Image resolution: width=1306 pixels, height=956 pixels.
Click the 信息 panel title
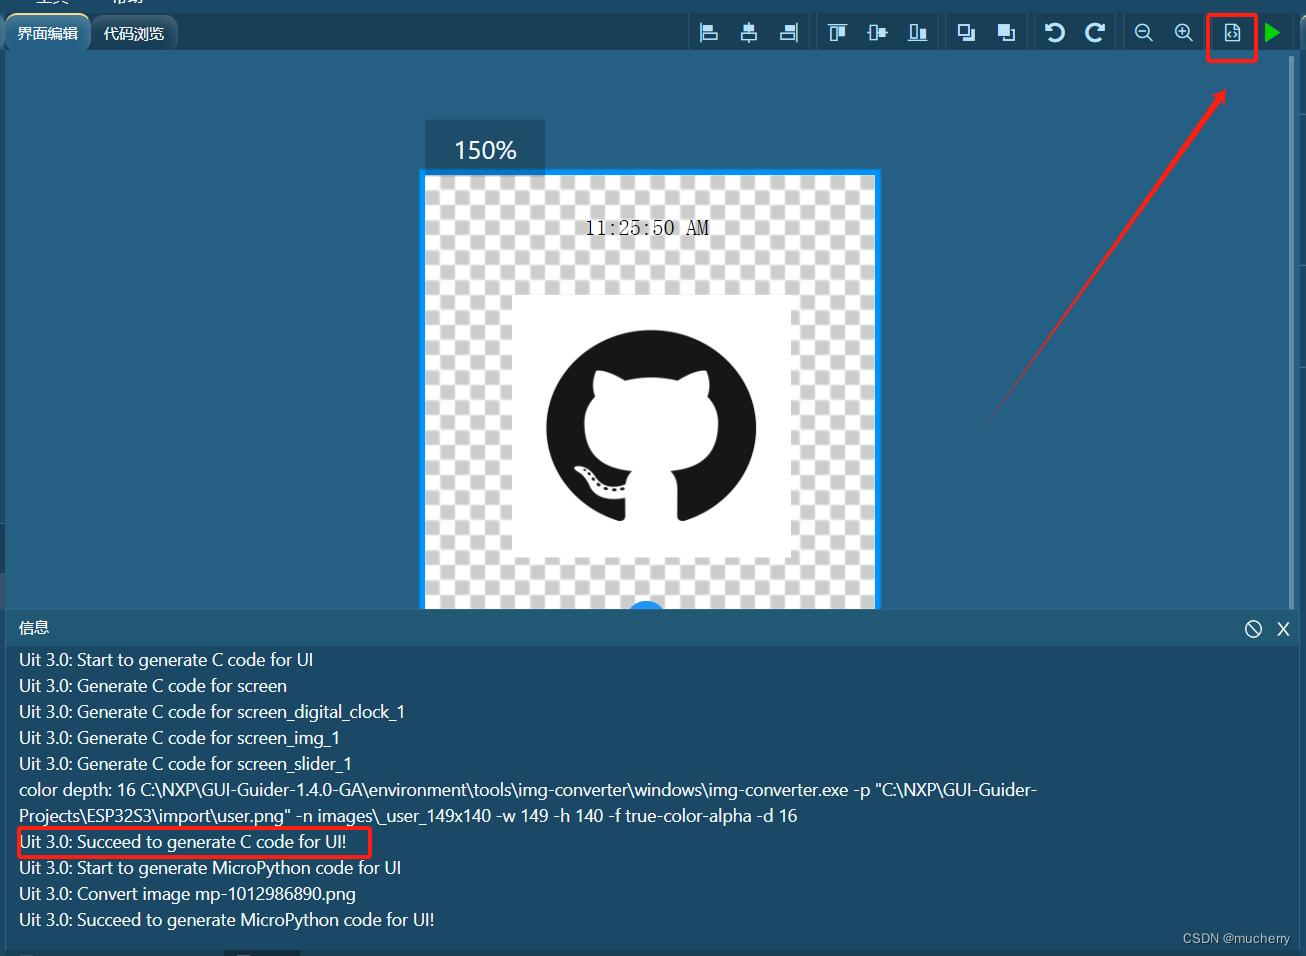coord(34,628)
